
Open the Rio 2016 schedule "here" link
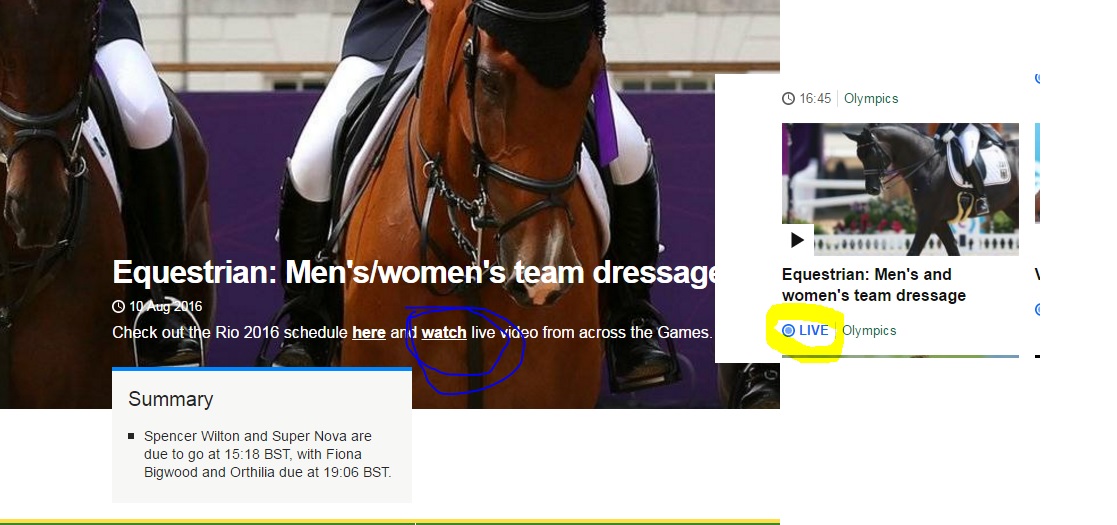(368, 332)
